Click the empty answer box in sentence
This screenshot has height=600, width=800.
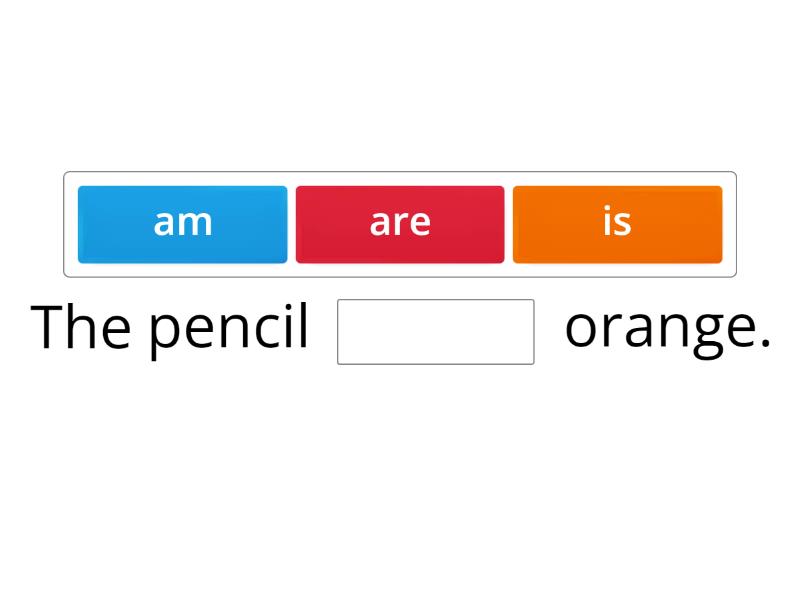pos(436,332)
